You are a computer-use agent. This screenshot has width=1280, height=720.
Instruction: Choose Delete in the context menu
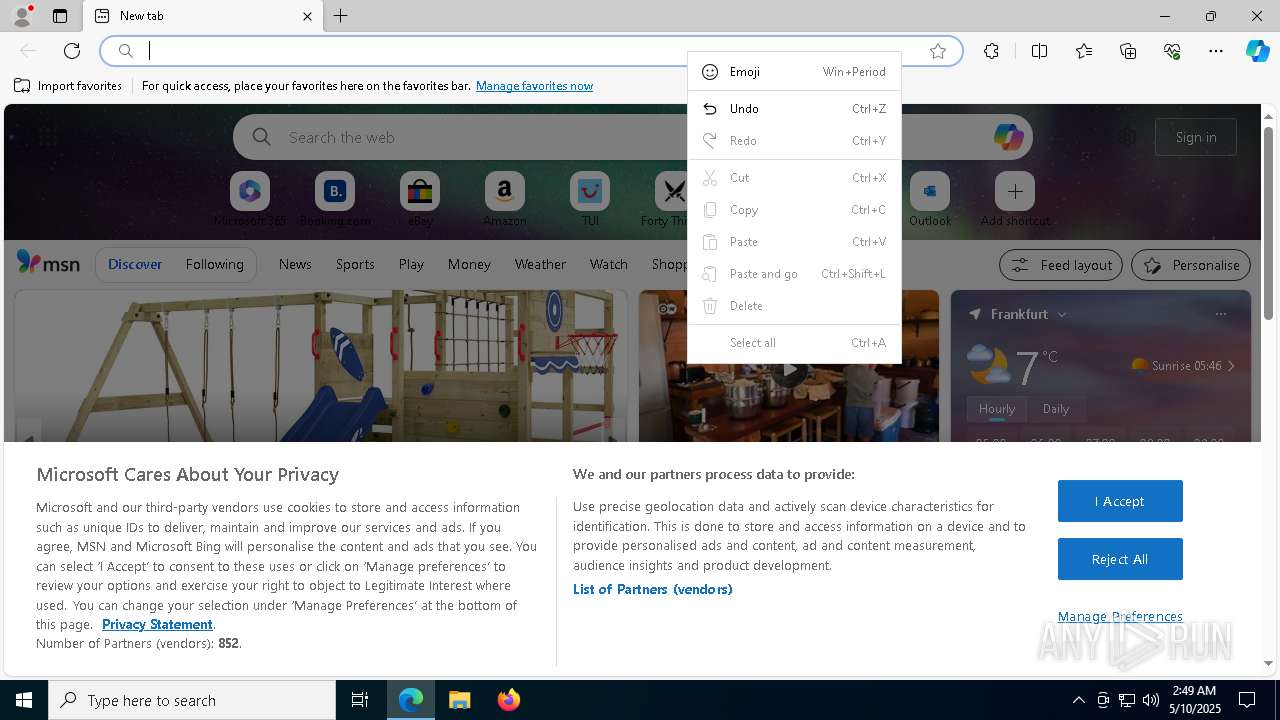tap(794, 306)
